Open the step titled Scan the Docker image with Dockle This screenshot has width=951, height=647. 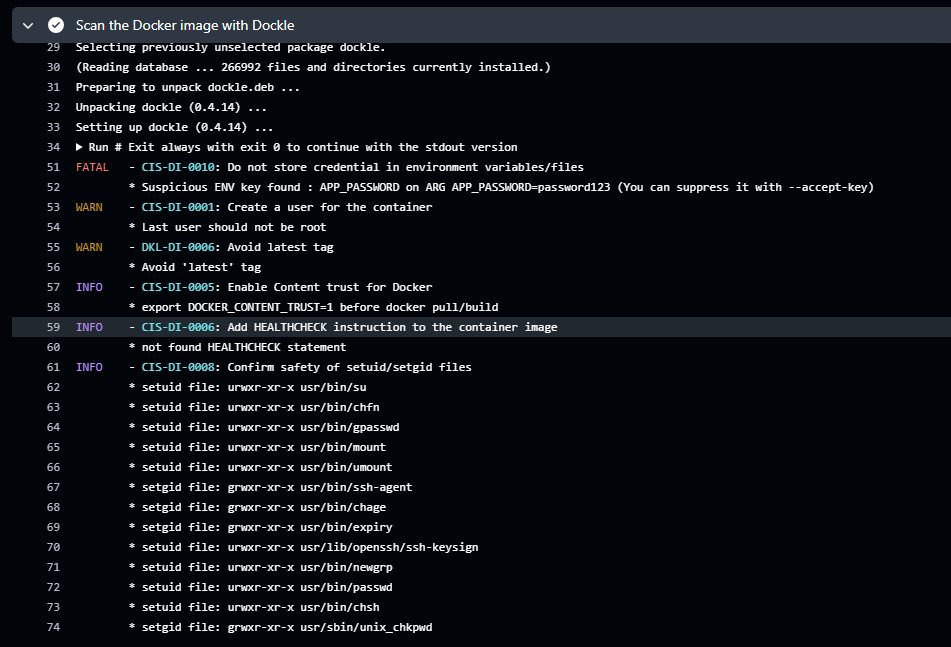point(185,25)
